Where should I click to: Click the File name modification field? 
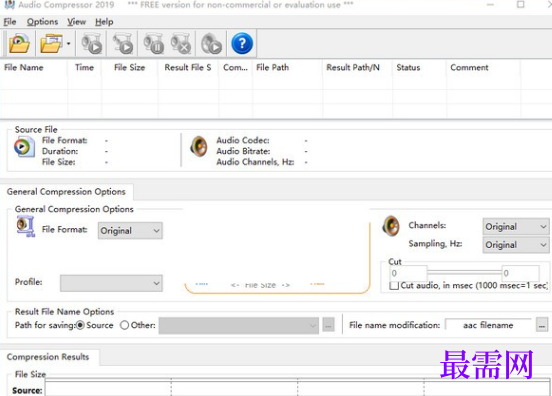[488, 325]
